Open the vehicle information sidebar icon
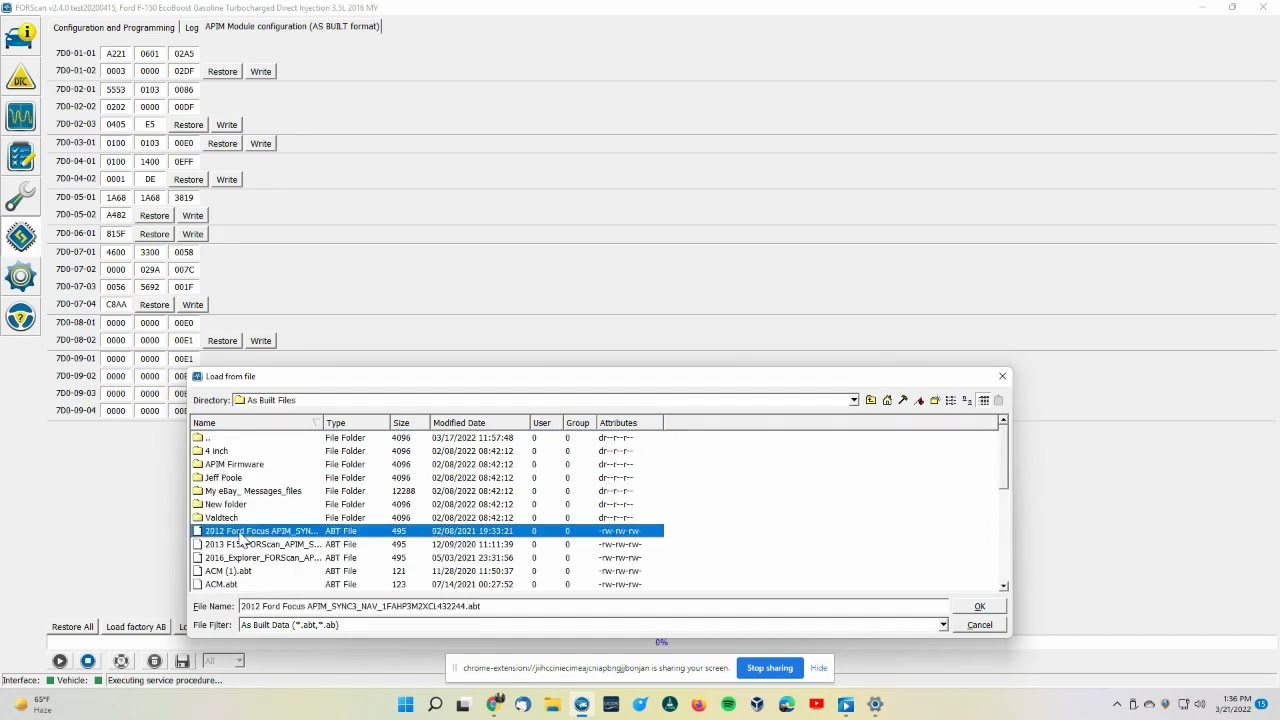The image size is (1280, 720). (20, 37)
